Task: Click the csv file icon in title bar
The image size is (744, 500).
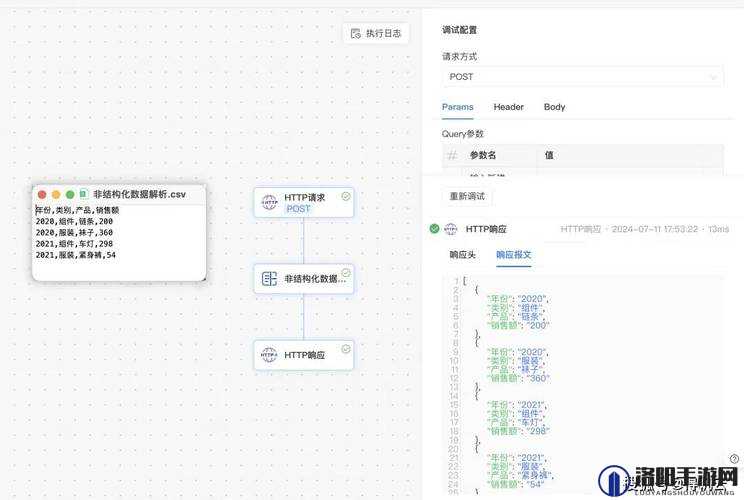Action: coord(84,194)
